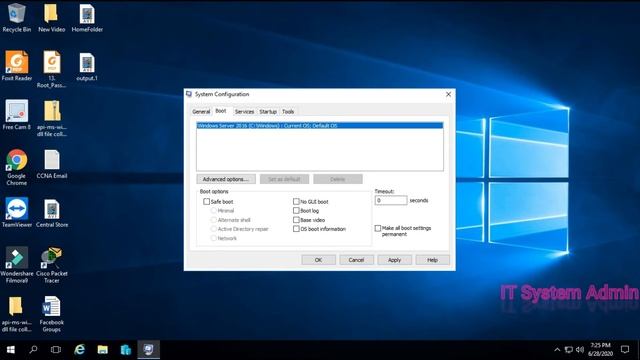
Task: Open File Explorer from the taskbar
Action: coord(102,350)
